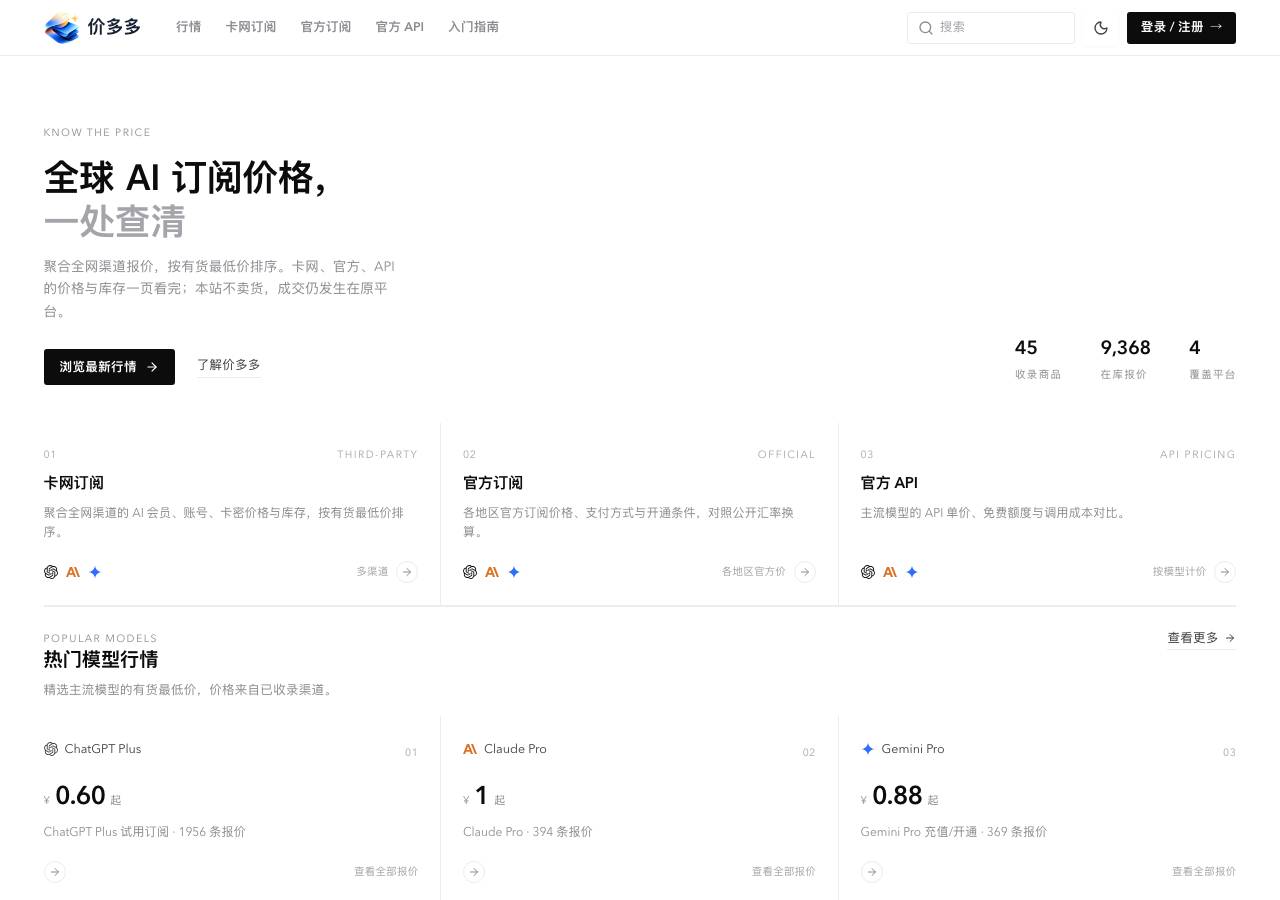The width and height of the screenshot is (1280, 900).
Task: Click the 45 收录商品 statistic
Action: 1038,359
